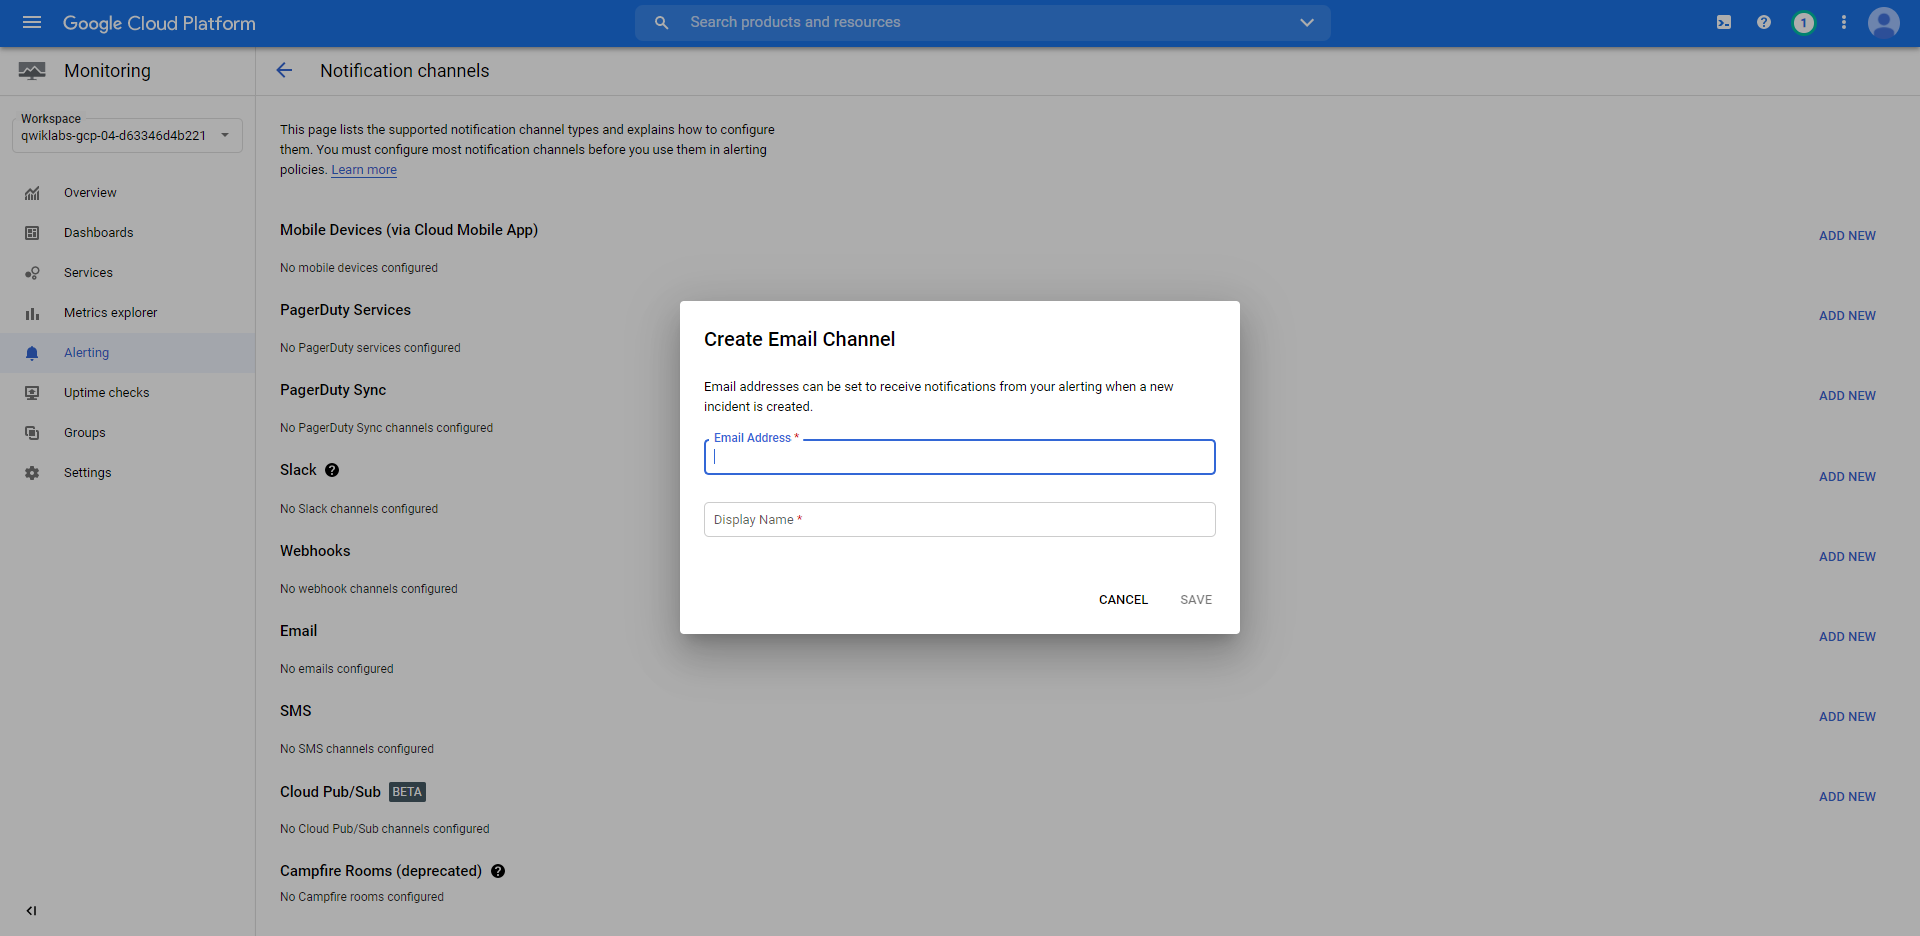Save the email channel
Viewport: 1920px width, 936px height.
click(x=1196, y=600)
